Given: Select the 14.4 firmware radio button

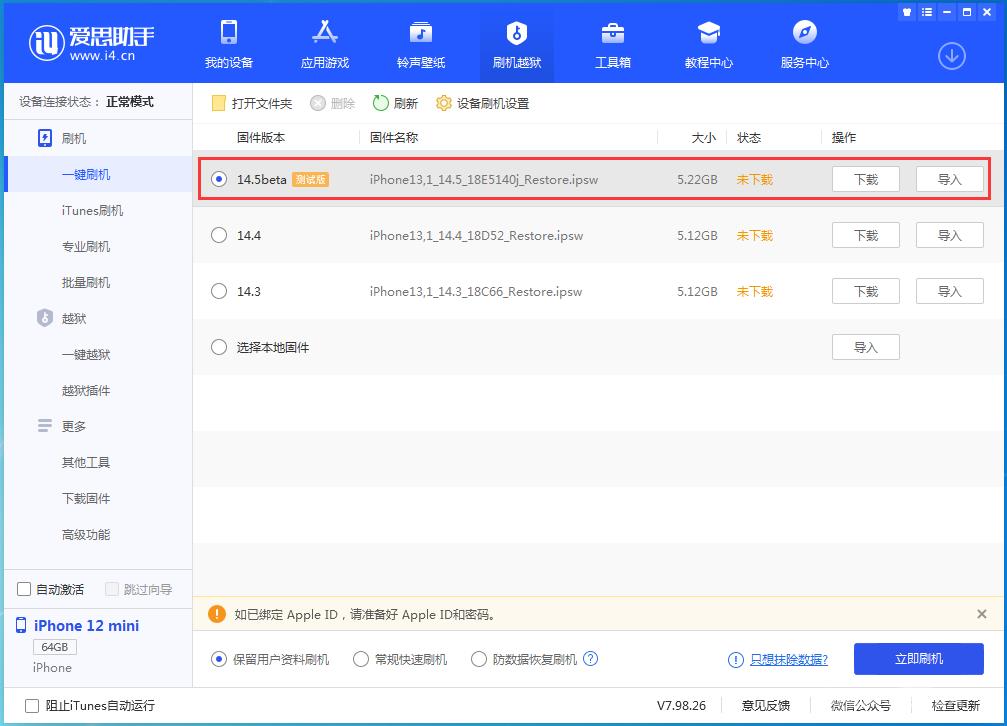Looking at the screenshot, I should pyautogui.click(x=218, y=235).
